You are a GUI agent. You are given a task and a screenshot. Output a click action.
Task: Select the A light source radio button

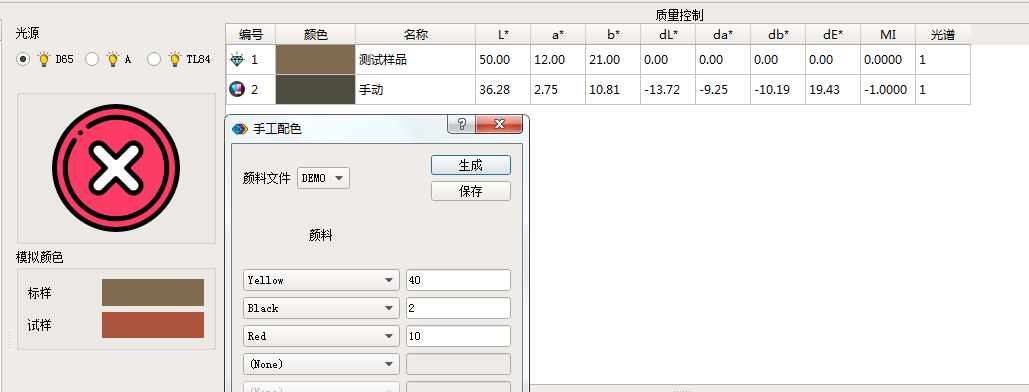92,59
